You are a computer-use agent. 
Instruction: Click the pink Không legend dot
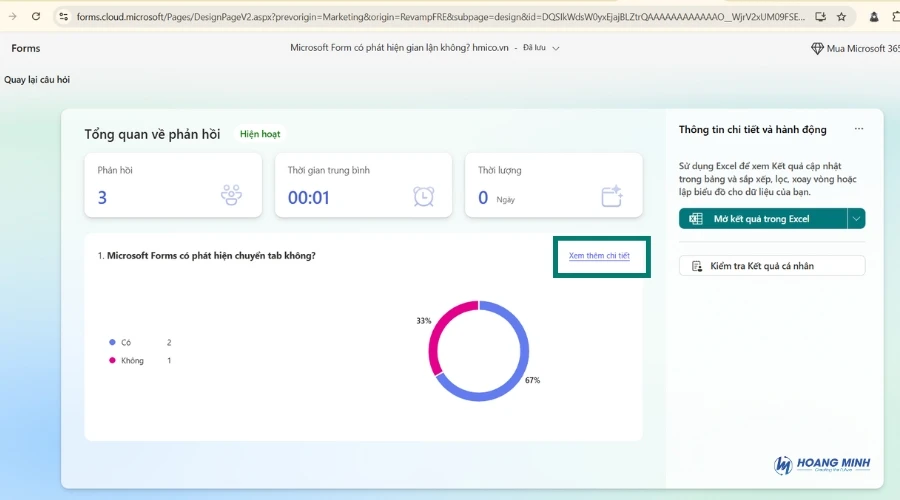[112, 361]
